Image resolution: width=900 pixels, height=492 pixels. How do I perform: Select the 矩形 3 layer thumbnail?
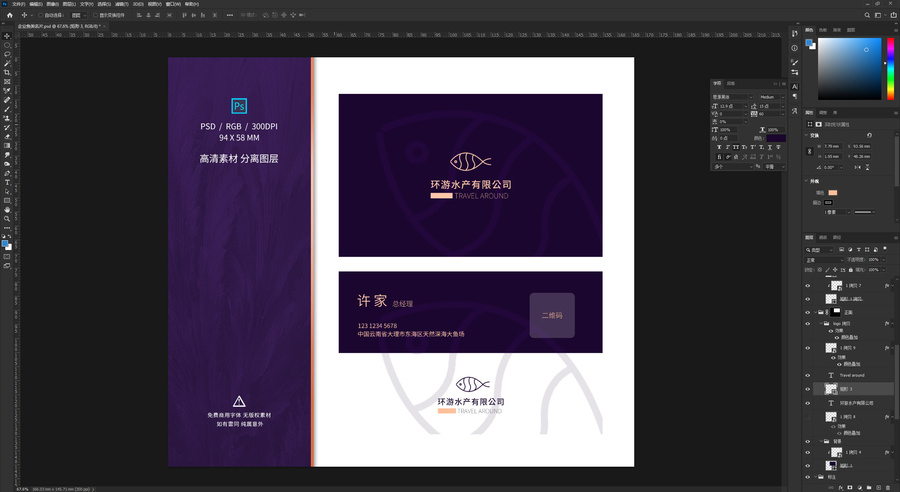[831, 389]
